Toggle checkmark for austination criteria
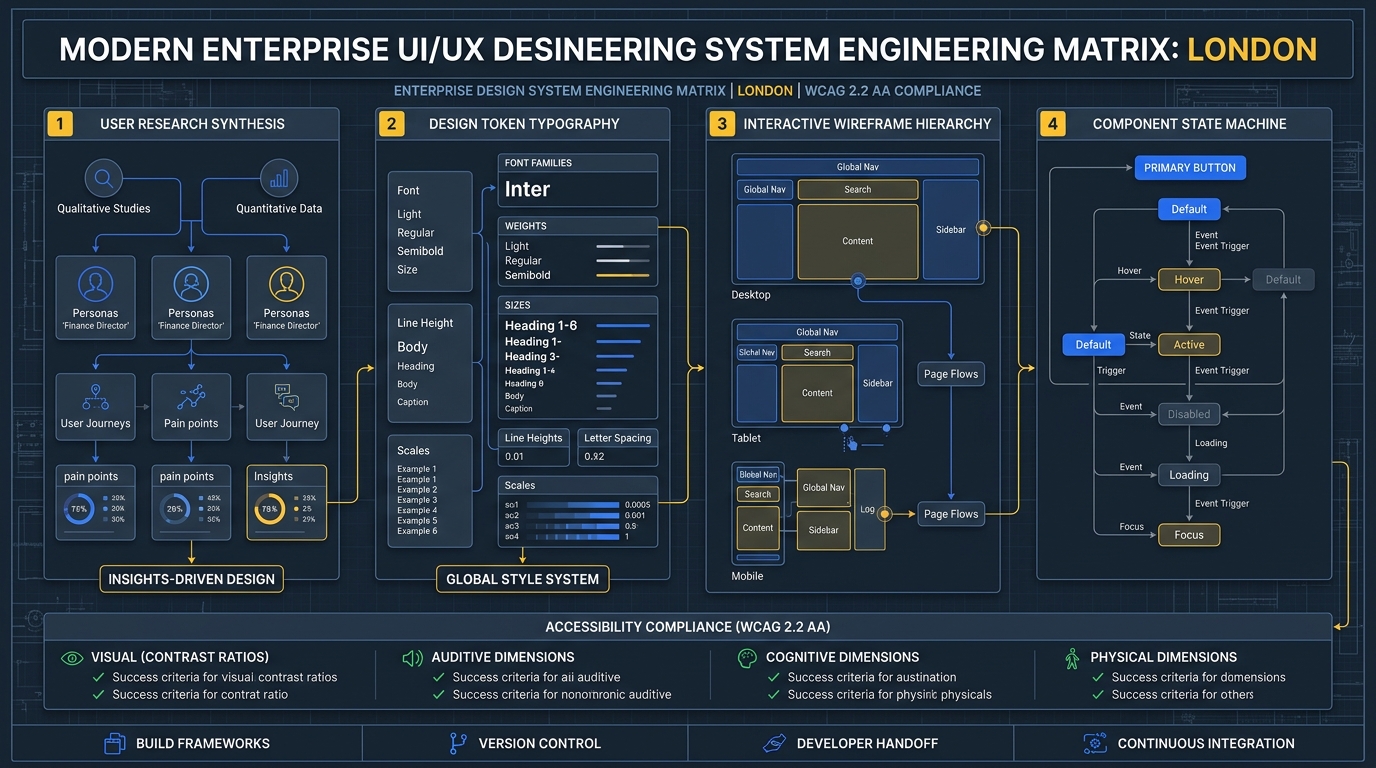The height and width of the screenshot is (768, 1376). [773, 677]
